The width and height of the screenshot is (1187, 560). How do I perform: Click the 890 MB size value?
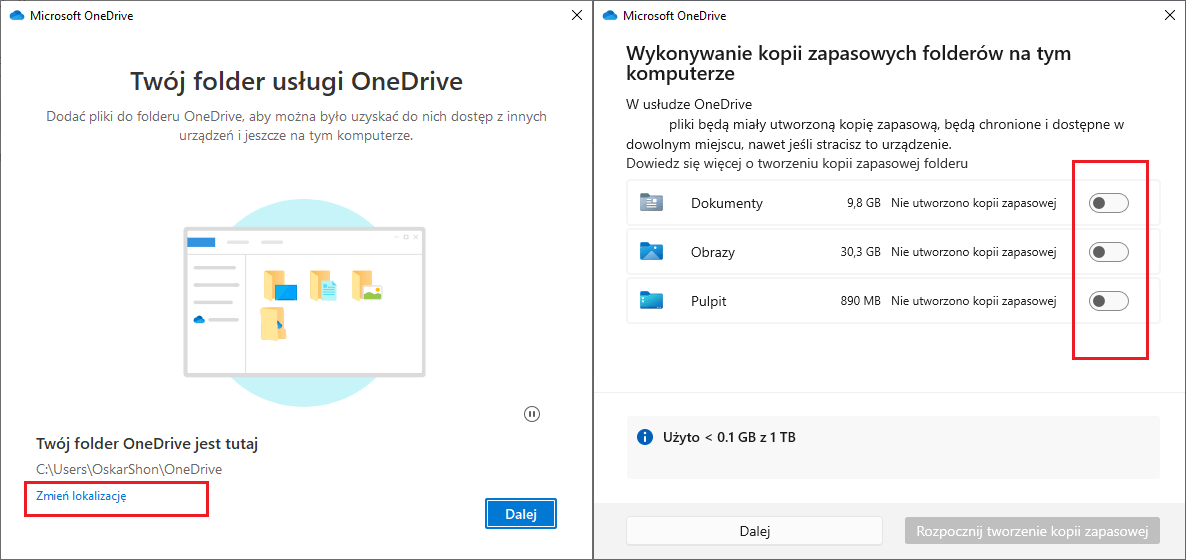tap(861, 301)
